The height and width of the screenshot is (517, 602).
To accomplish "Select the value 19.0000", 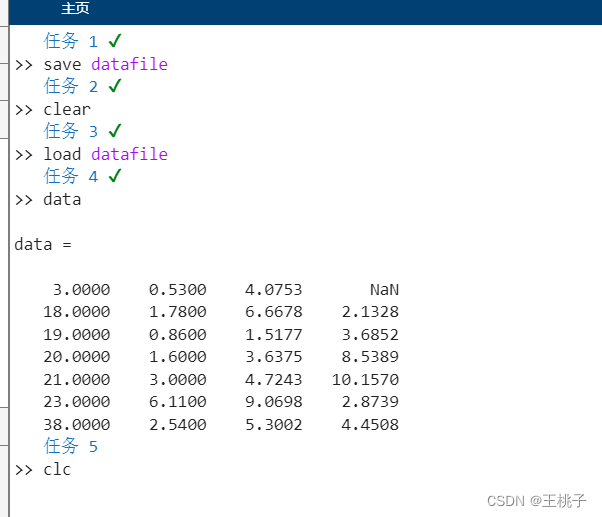I will (77, 335).
